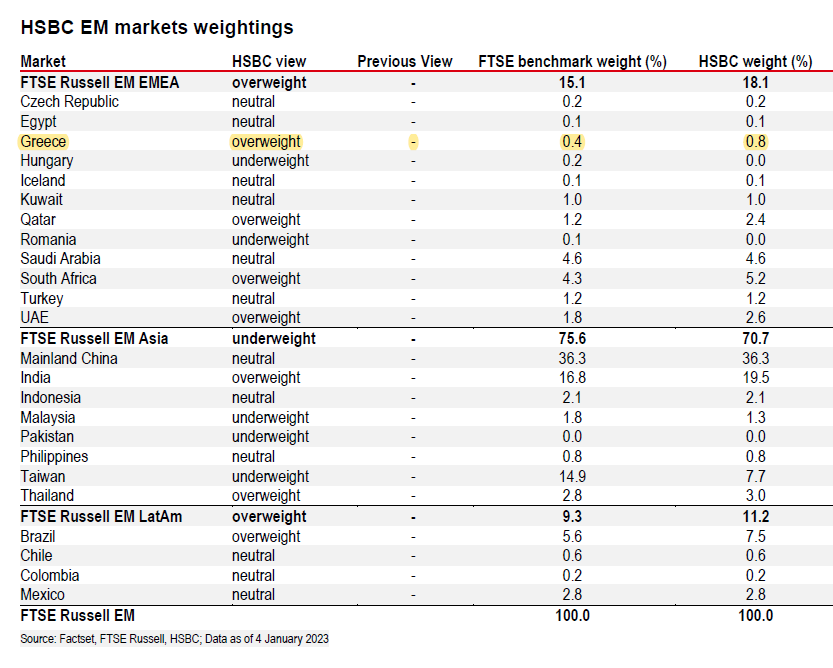Select the 'Mainland China' market cell
833x668 pixels.
69,359
